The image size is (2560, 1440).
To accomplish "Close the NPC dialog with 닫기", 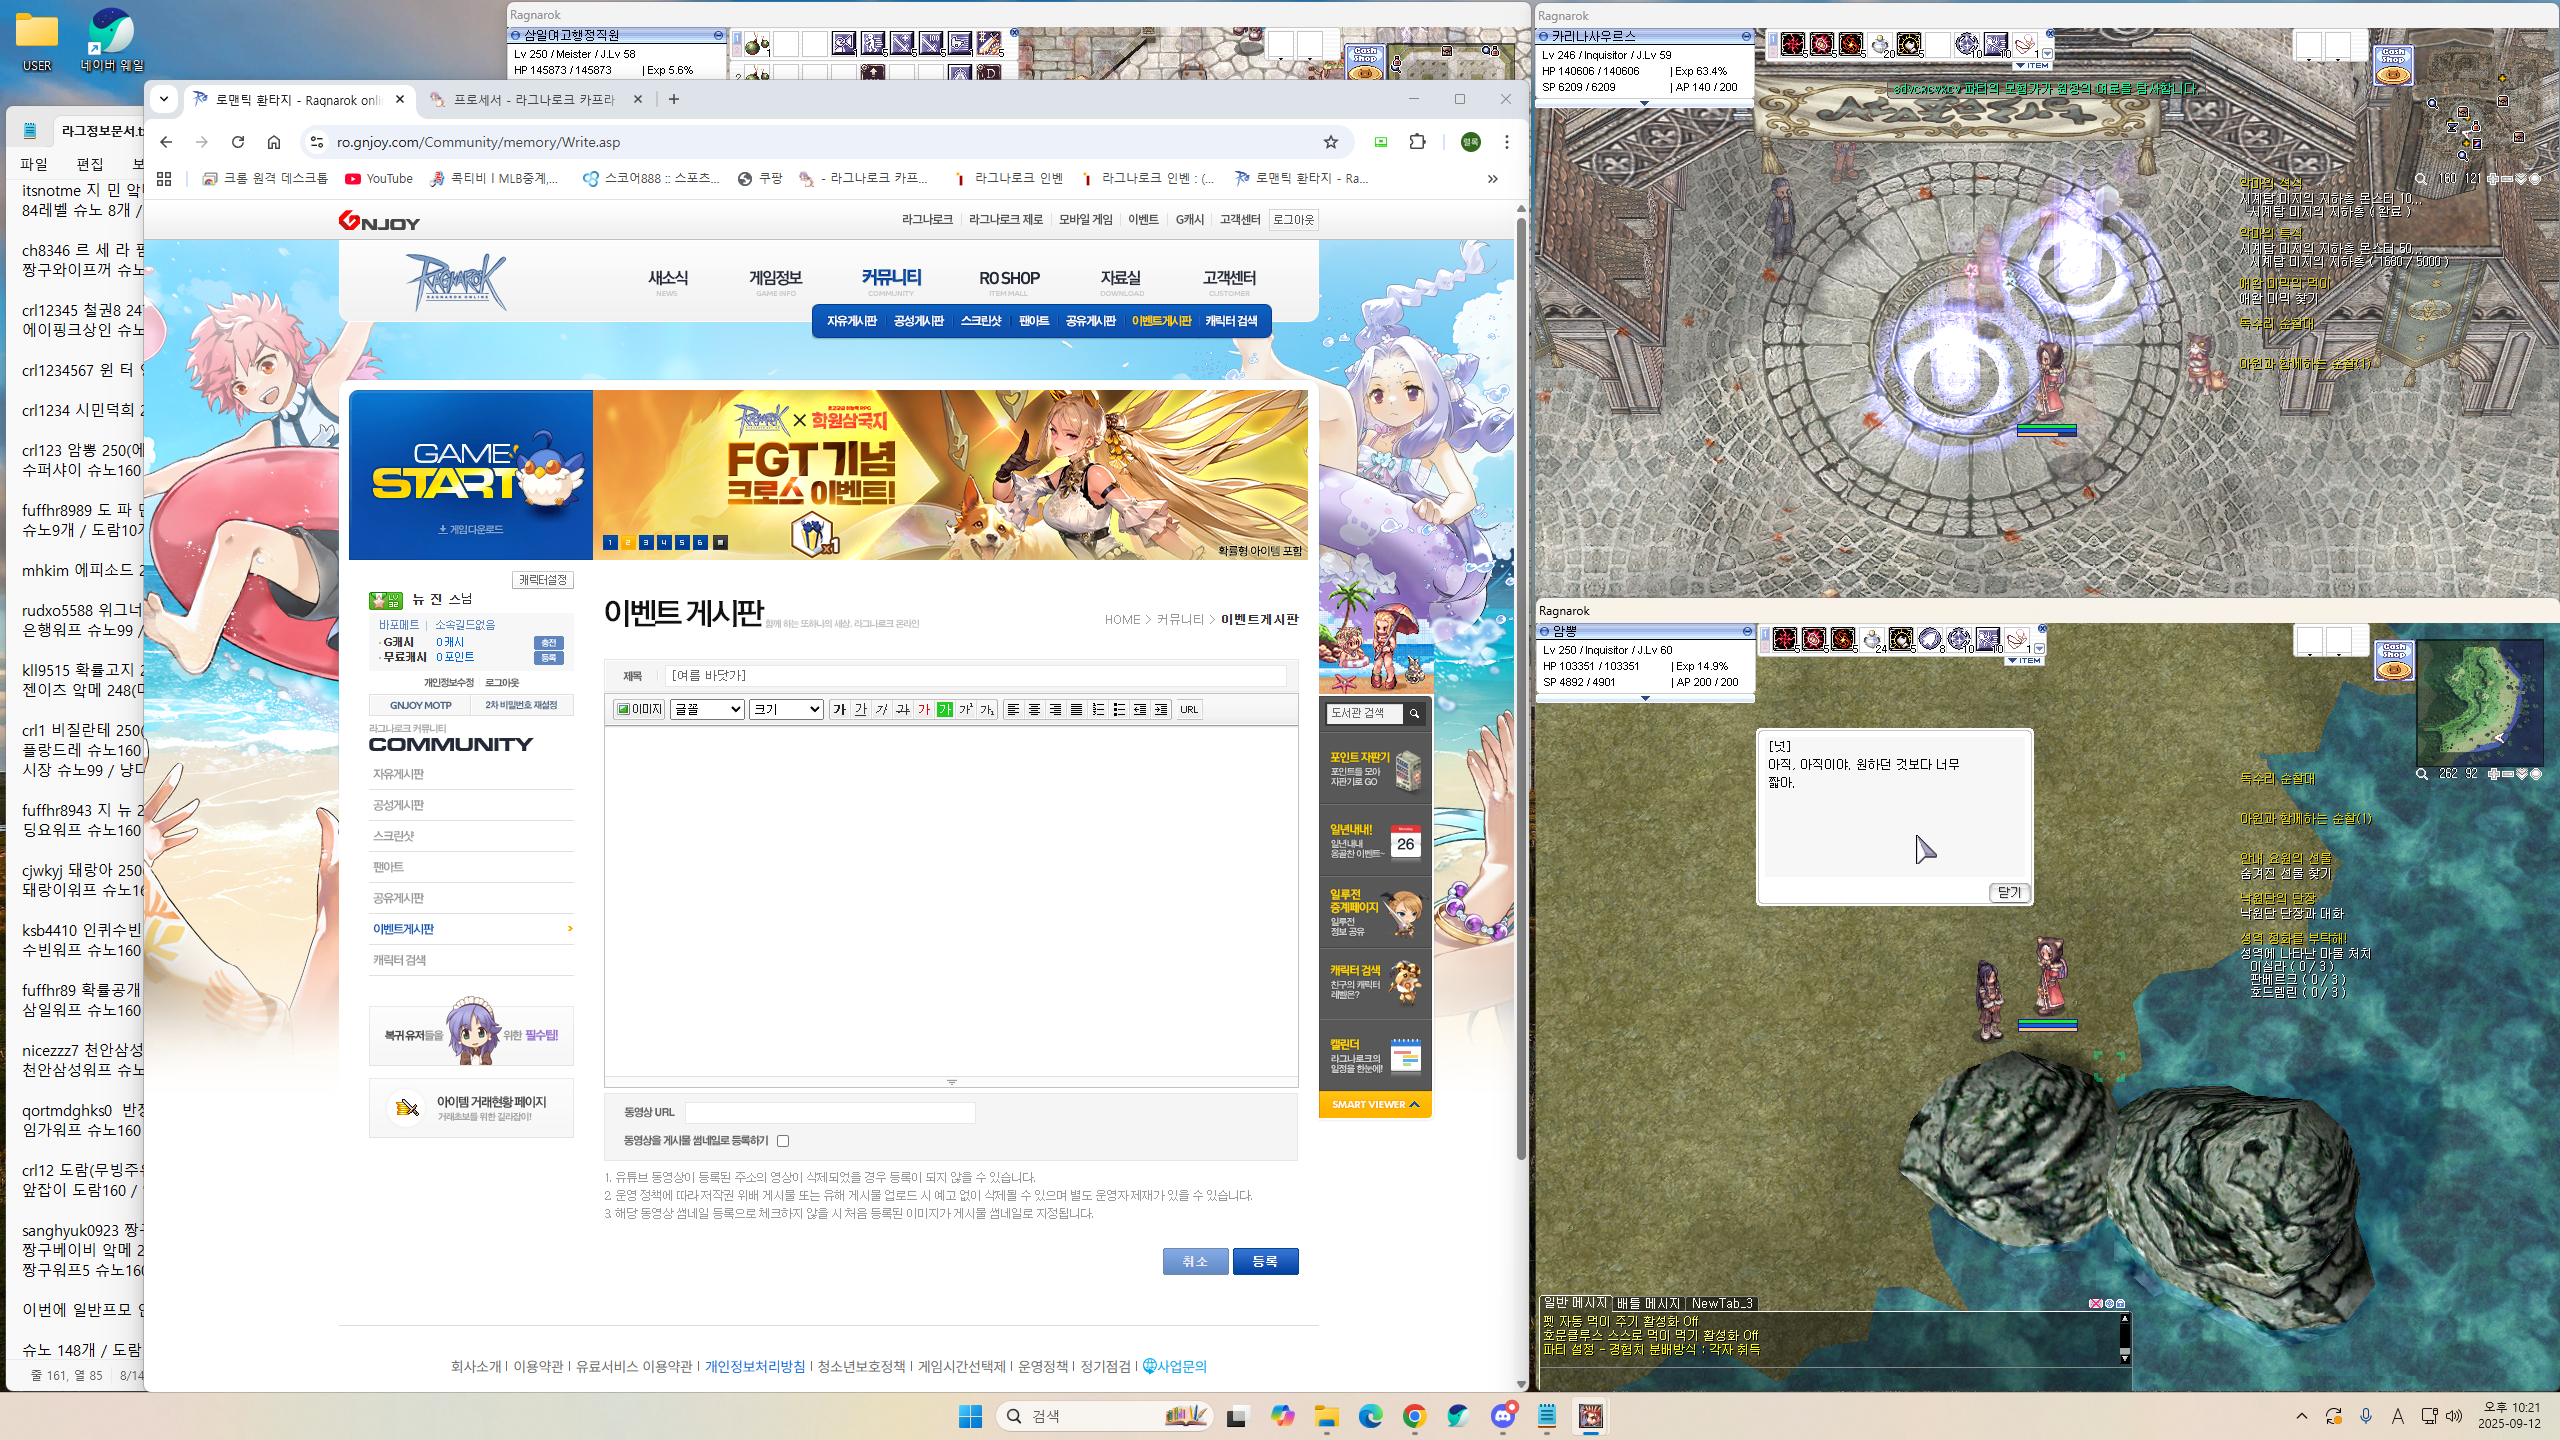I will click(2009, 893).
